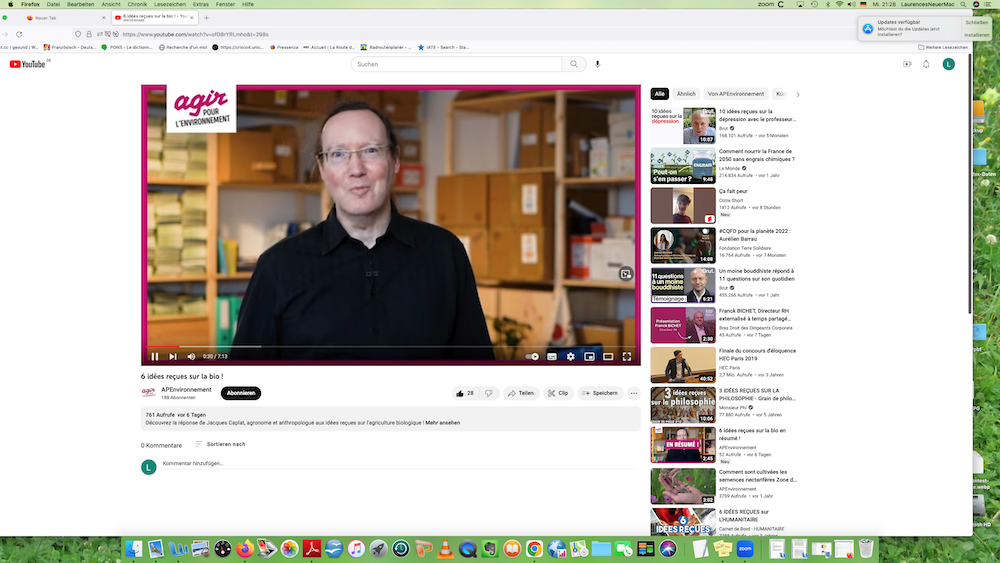Click the create video icon
Viewport: 1000px width, 563px height.
click(907, 64)
